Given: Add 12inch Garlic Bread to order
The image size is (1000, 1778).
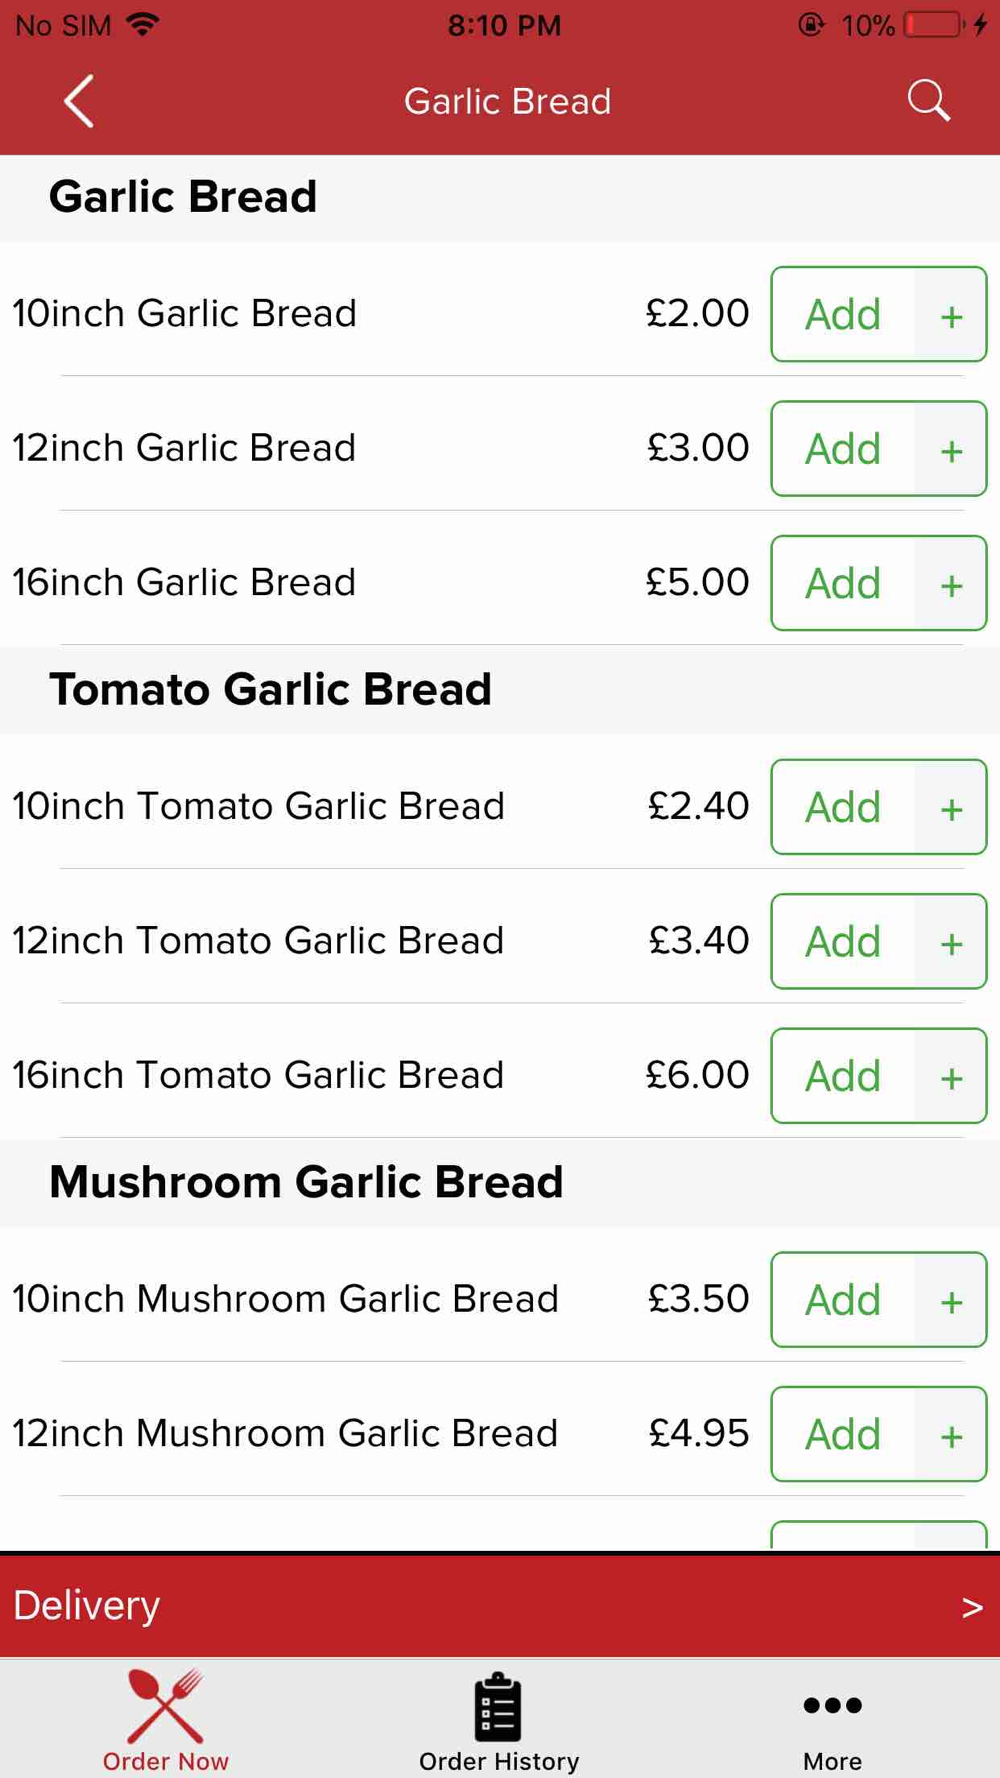Looking at the screenshot, I should pos(843,449).
